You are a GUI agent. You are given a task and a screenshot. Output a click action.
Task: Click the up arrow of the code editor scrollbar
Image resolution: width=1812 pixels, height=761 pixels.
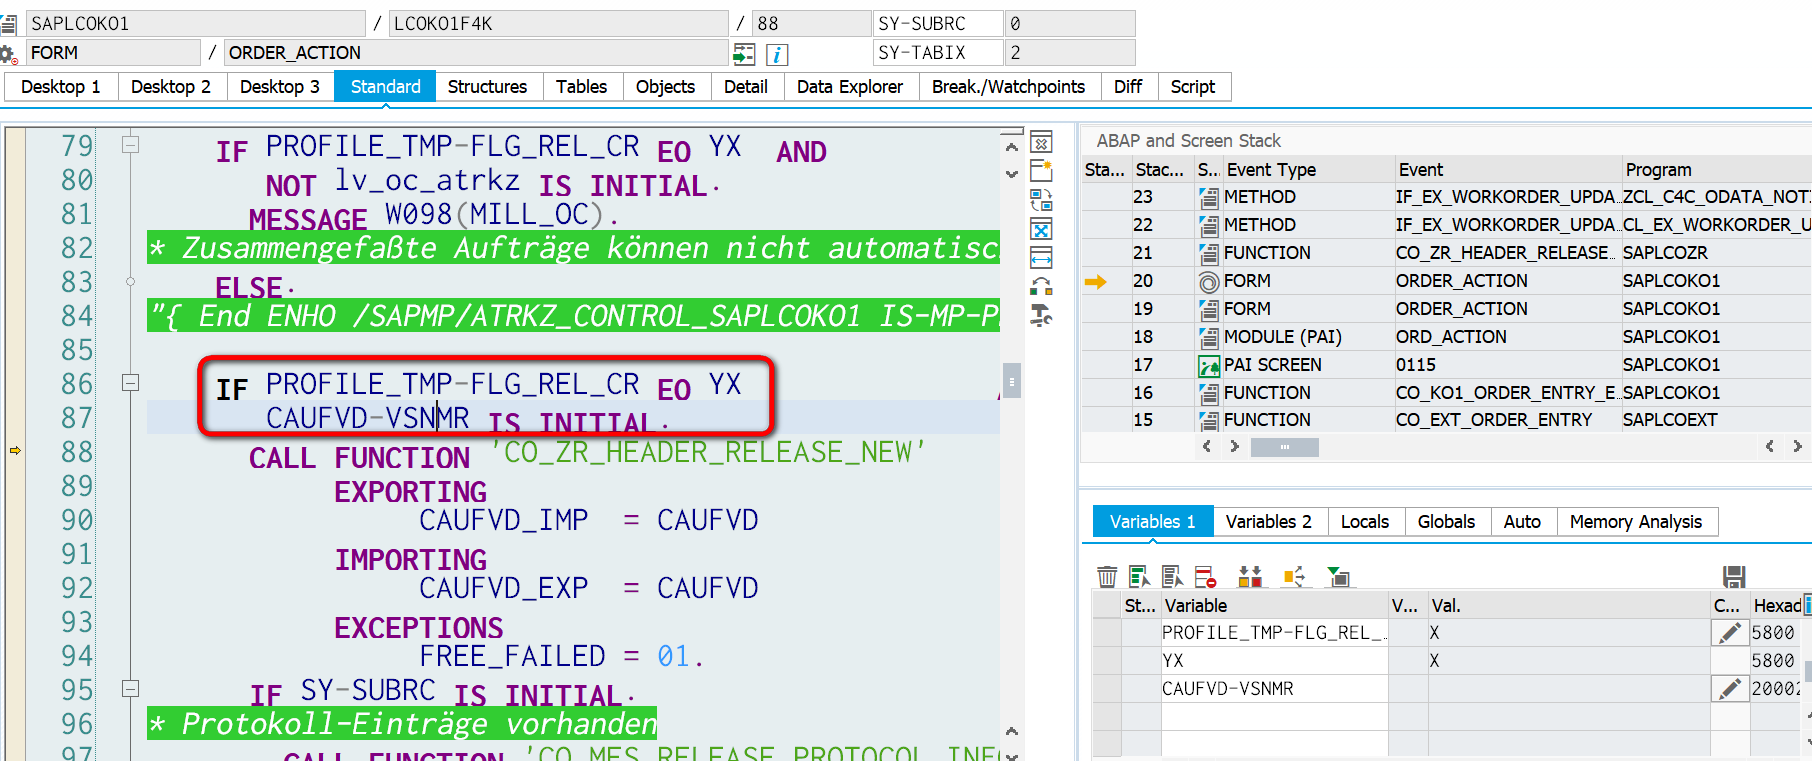coord(1011,147)
